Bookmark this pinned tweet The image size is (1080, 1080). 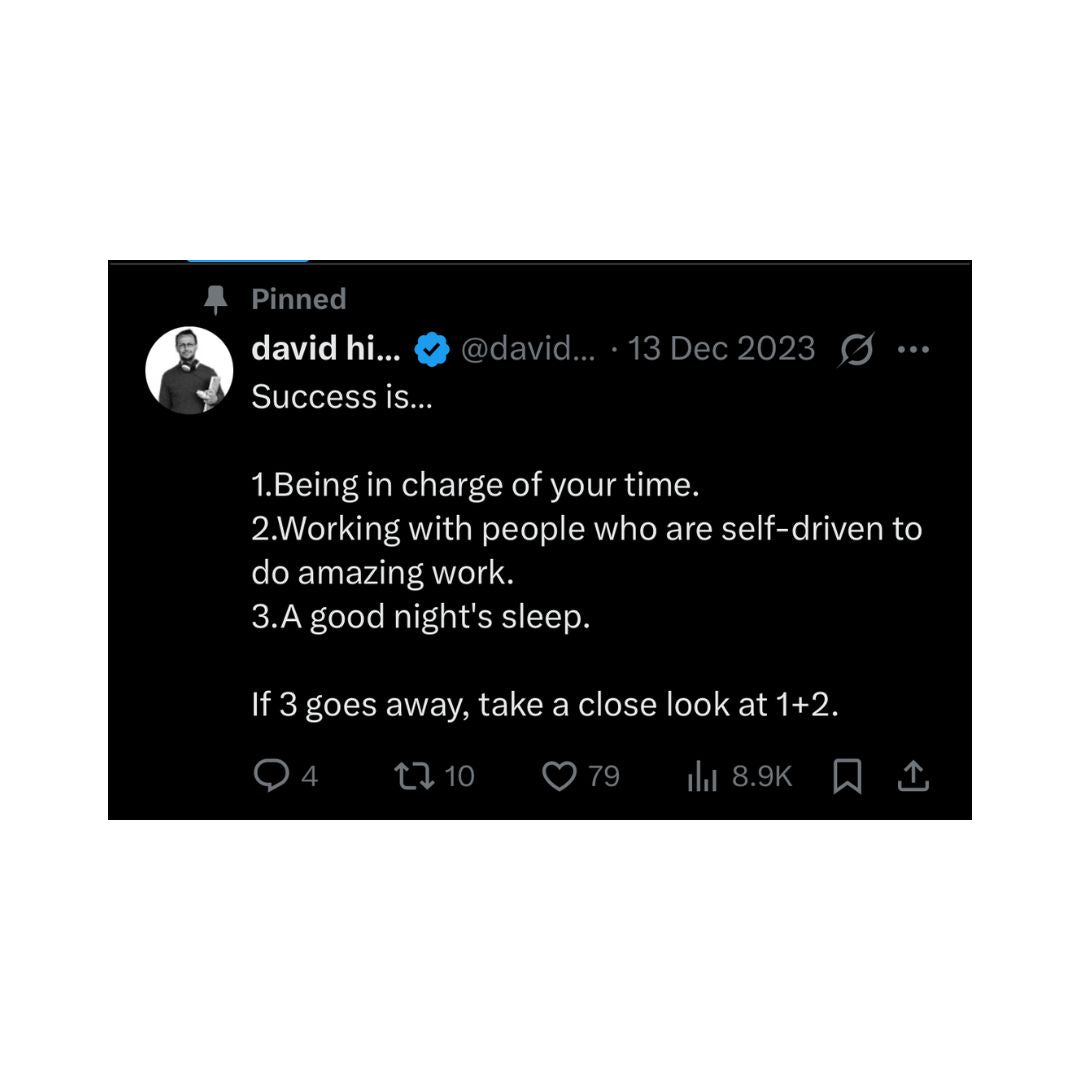click(847, 776)
